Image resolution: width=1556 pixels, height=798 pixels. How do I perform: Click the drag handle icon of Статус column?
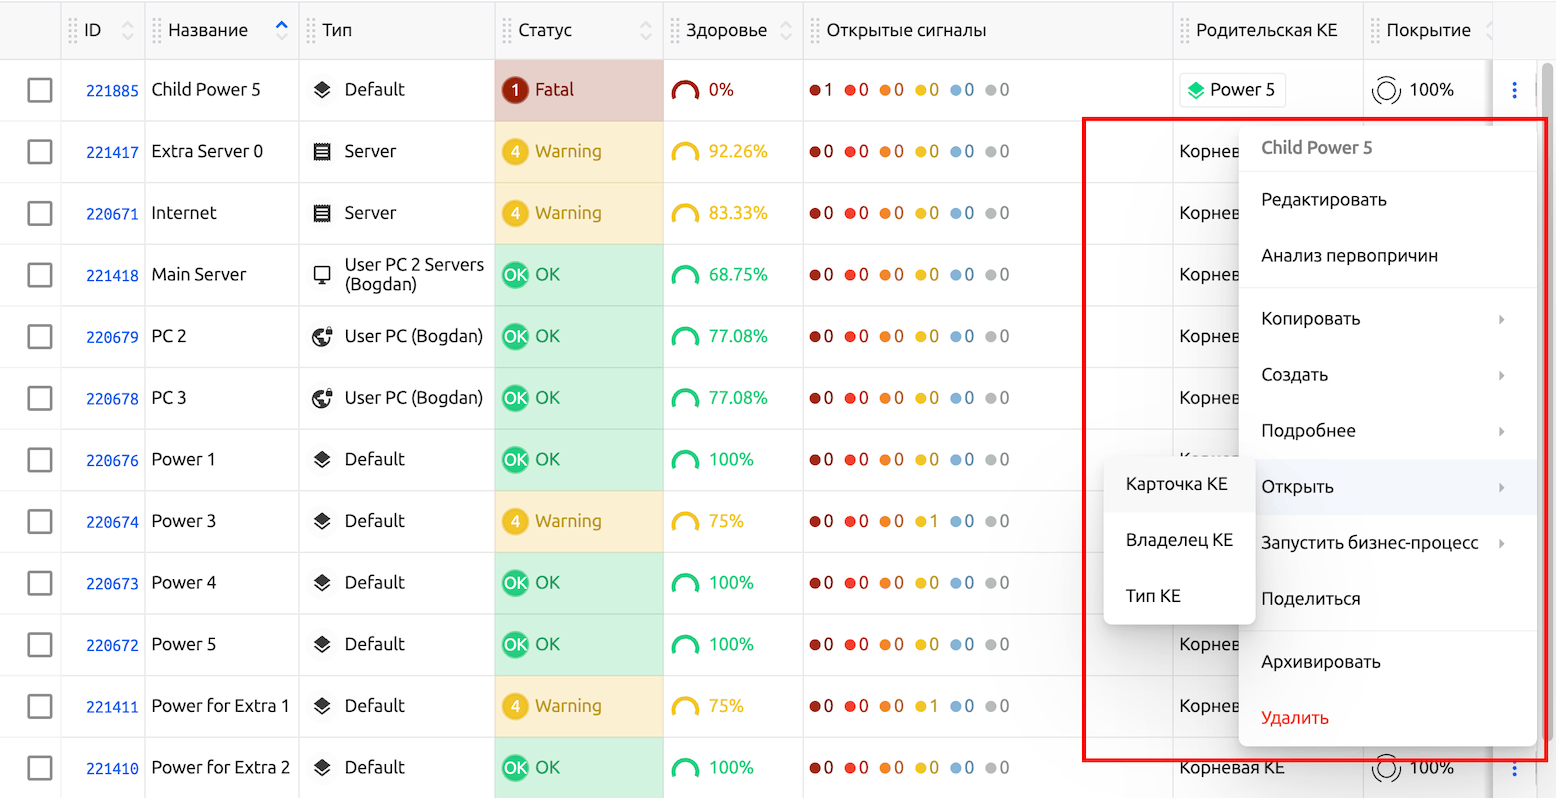coord(506,30)
